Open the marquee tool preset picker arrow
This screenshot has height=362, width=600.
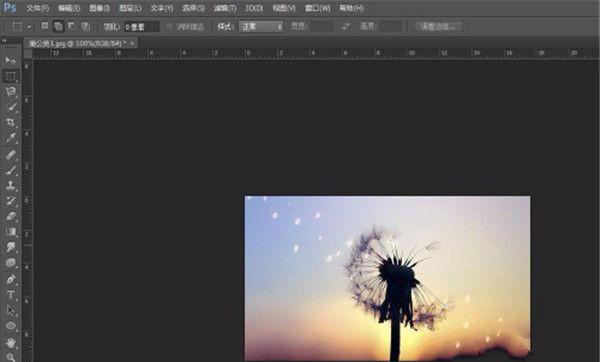point(29,27)
